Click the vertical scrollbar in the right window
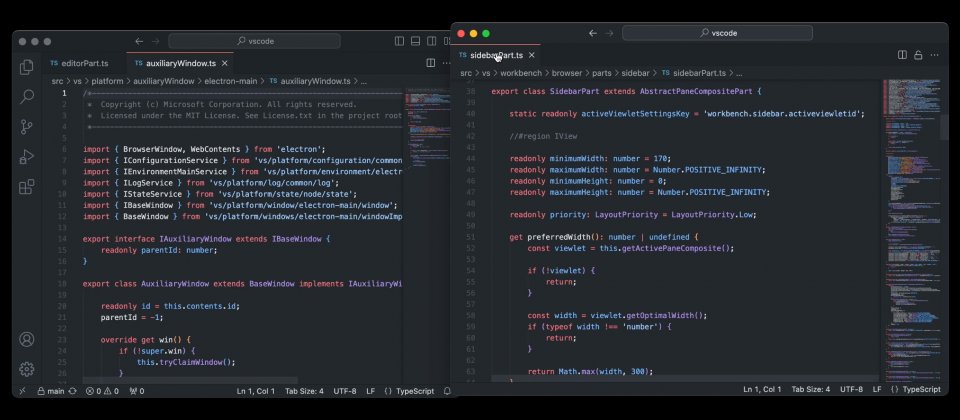Image resolution: width=960 pixels, height=420 pixels. (x=945, y=127)
